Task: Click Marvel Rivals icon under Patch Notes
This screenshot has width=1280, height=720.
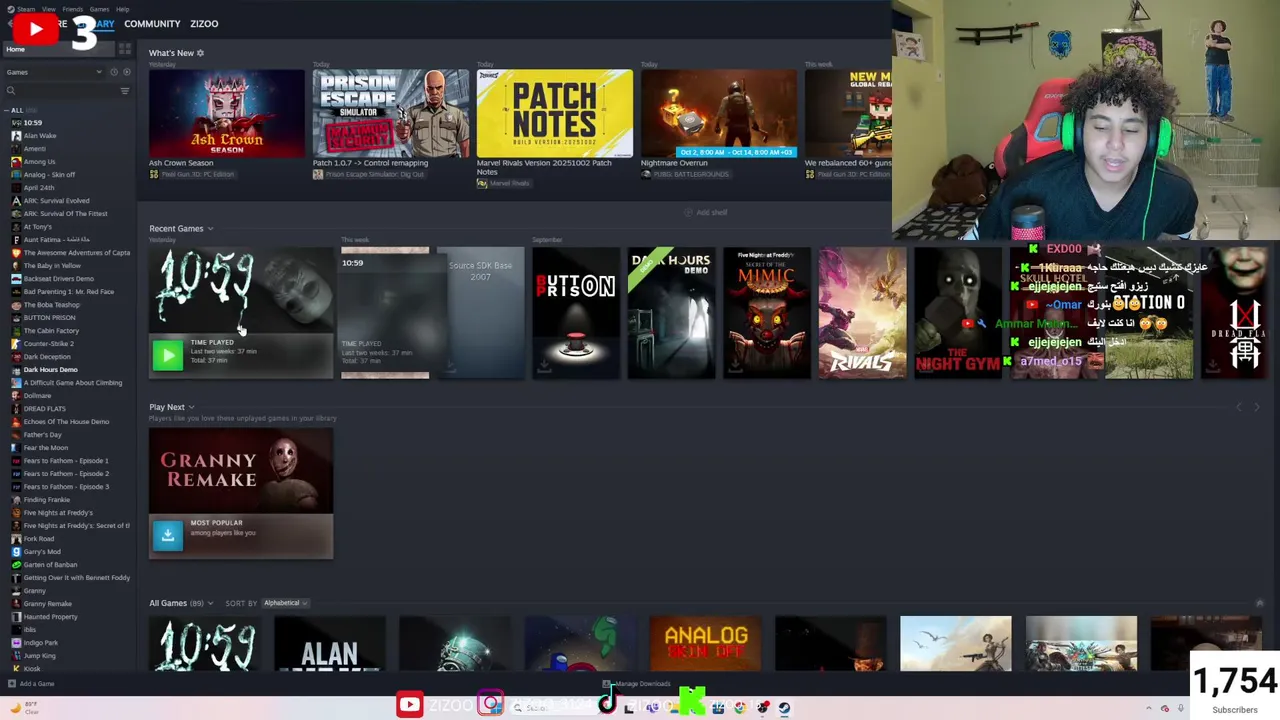Action: (x=482, y=183)
